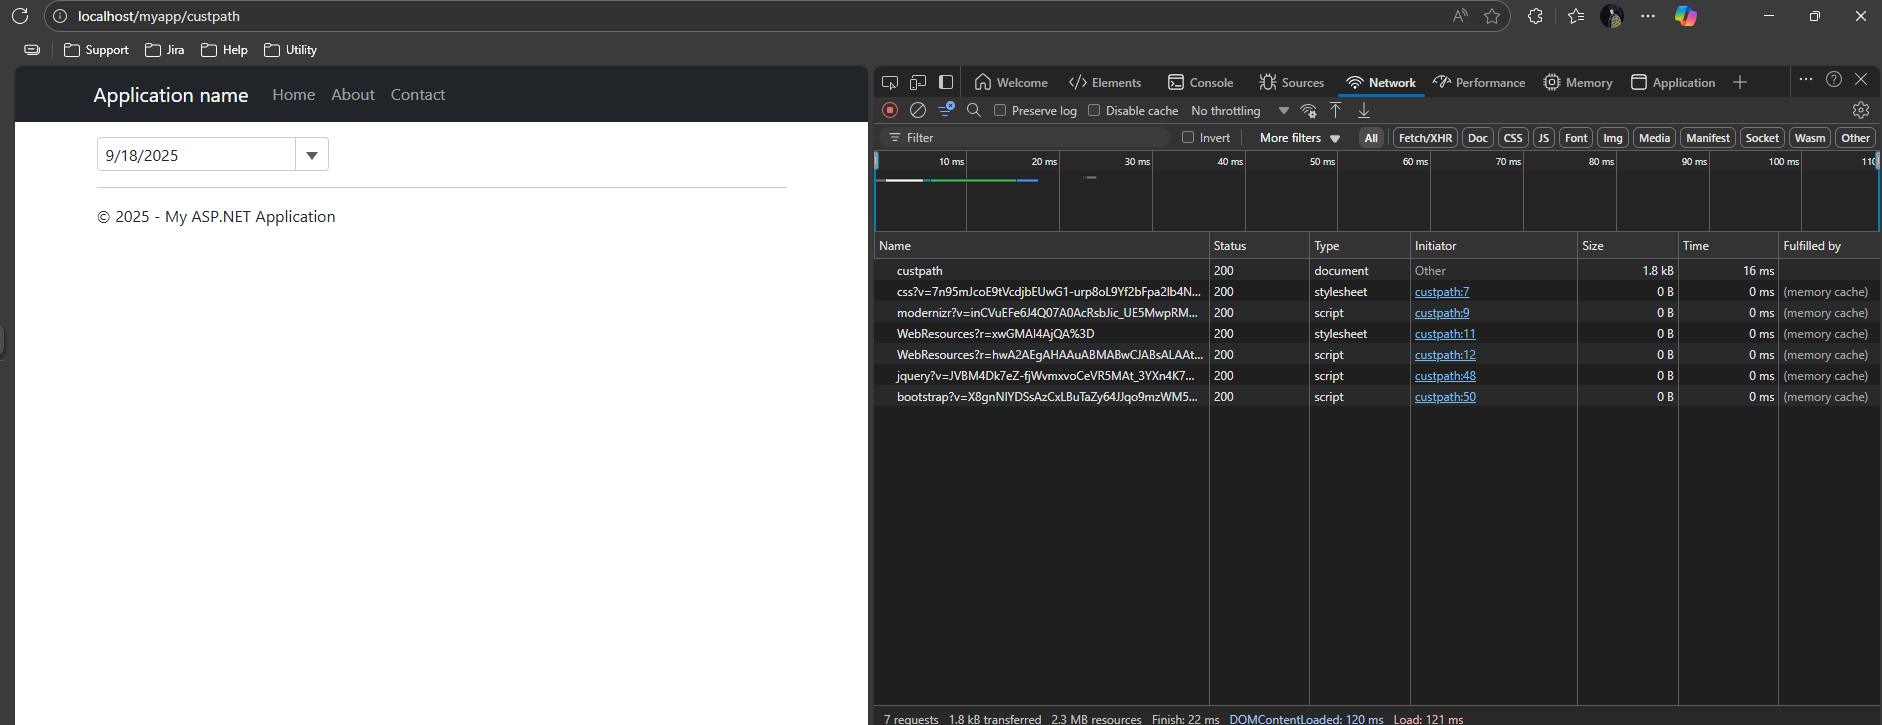The height and width of the screenshot is (725, 1882).
Task: Open DevTools help question mark icon
Action: [1834, 80]
